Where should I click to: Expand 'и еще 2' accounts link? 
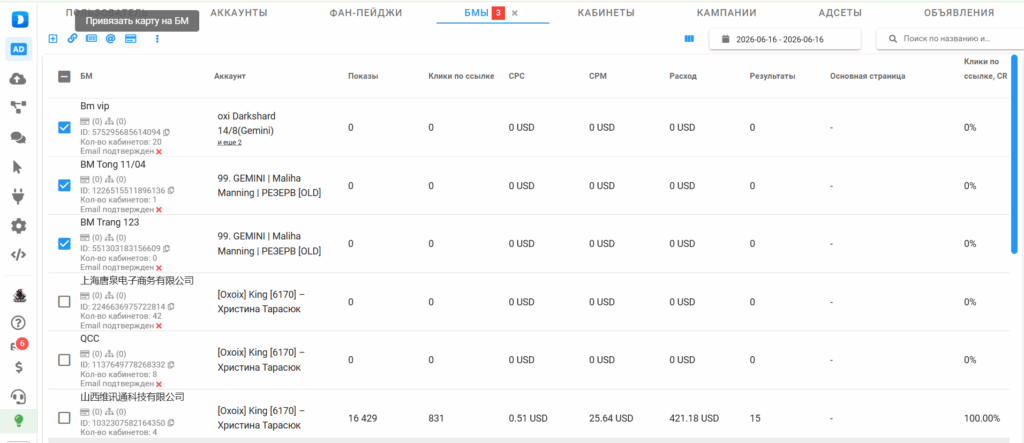[x=230, y=142]
